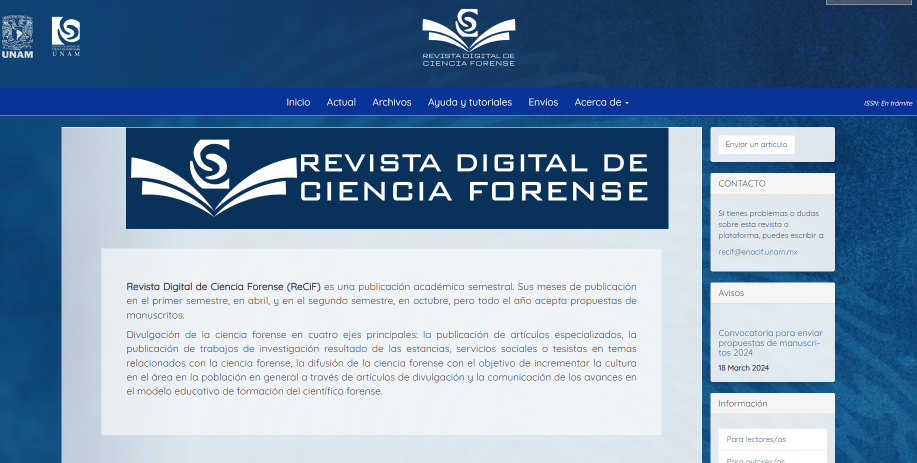Screen dimensions: 917x463
Task: Click the Información heading
Action: point(743,403)
